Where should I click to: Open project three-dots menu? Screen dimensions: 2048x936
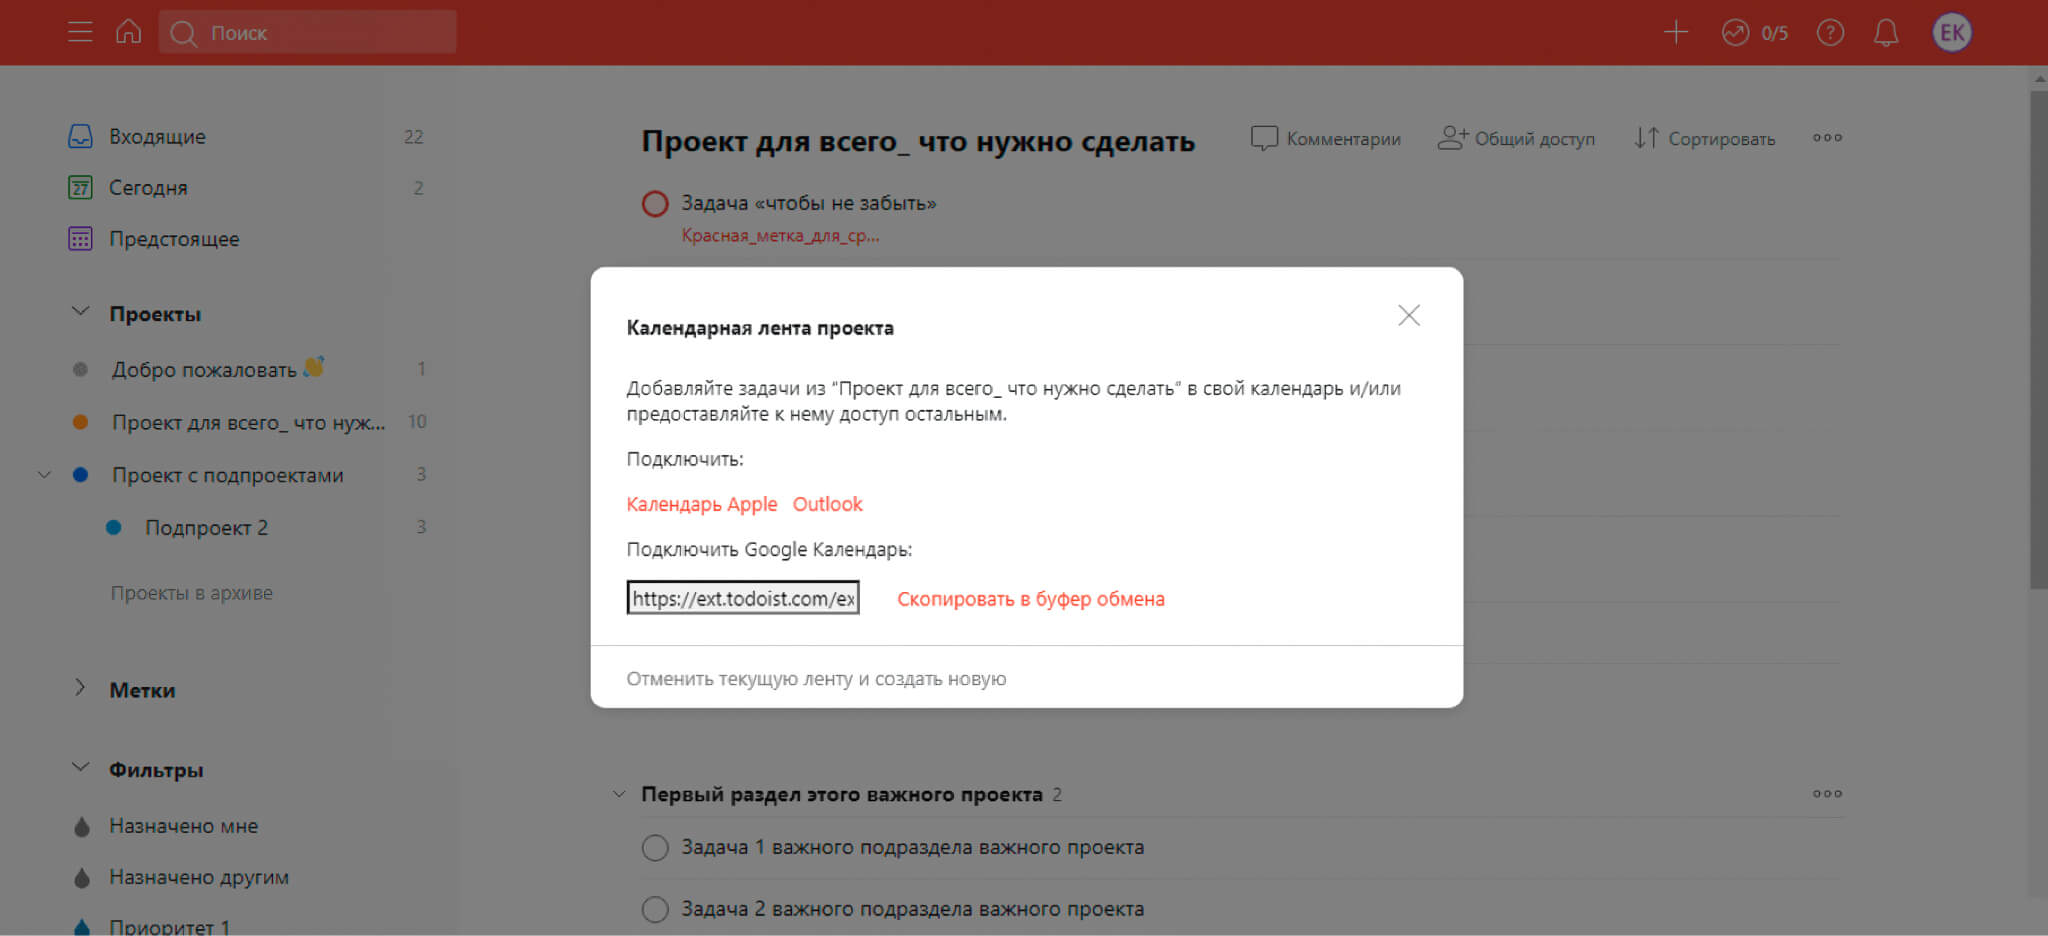tap(1827, 138)
